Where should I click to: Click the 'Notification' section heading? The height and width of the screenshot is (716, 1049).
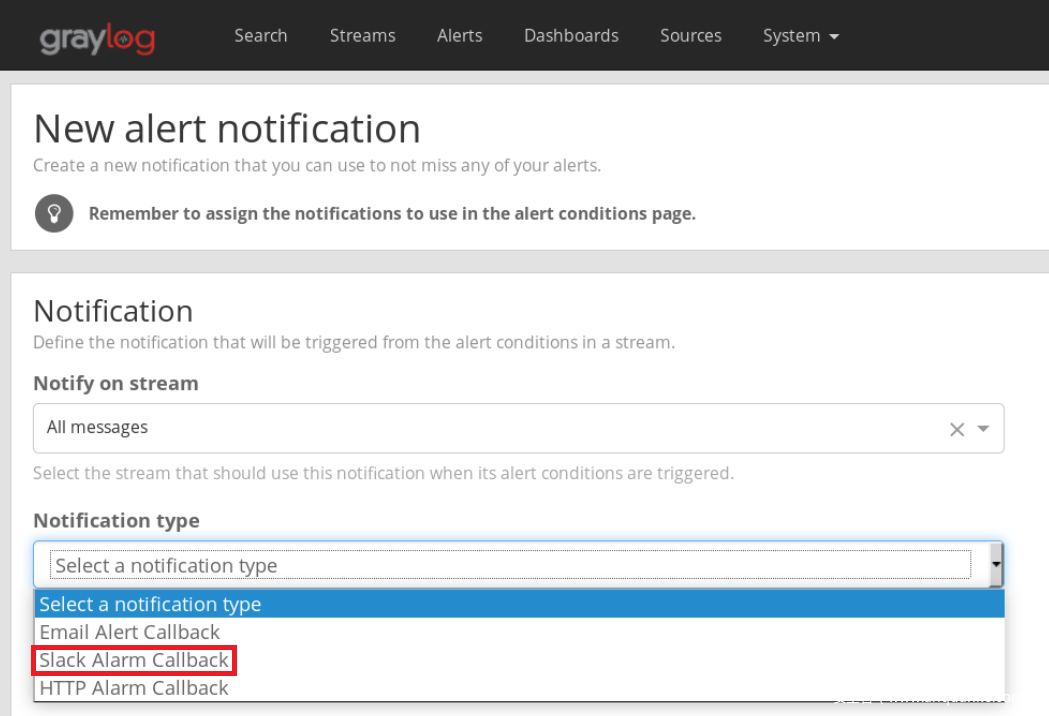[x=113, y=311]
